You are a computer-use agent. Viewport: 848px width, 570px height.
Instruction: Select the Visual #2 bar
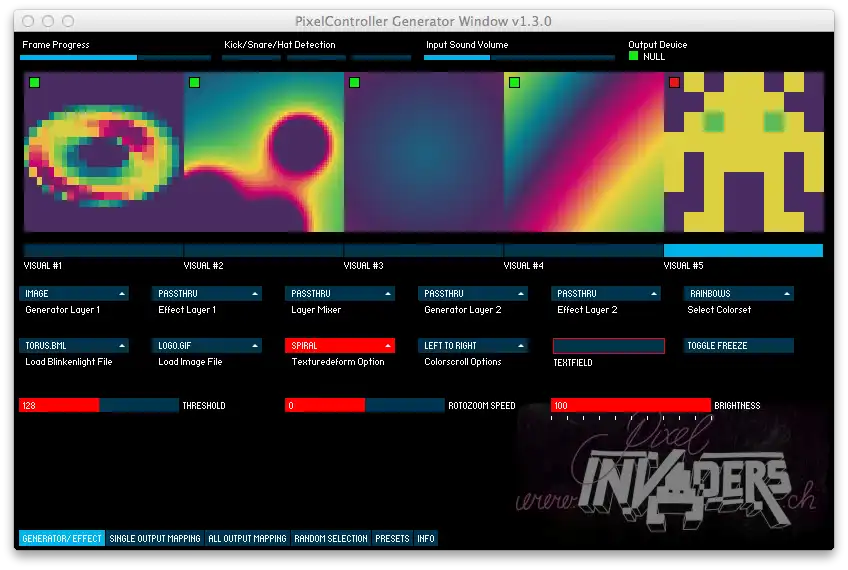(263, 250)
